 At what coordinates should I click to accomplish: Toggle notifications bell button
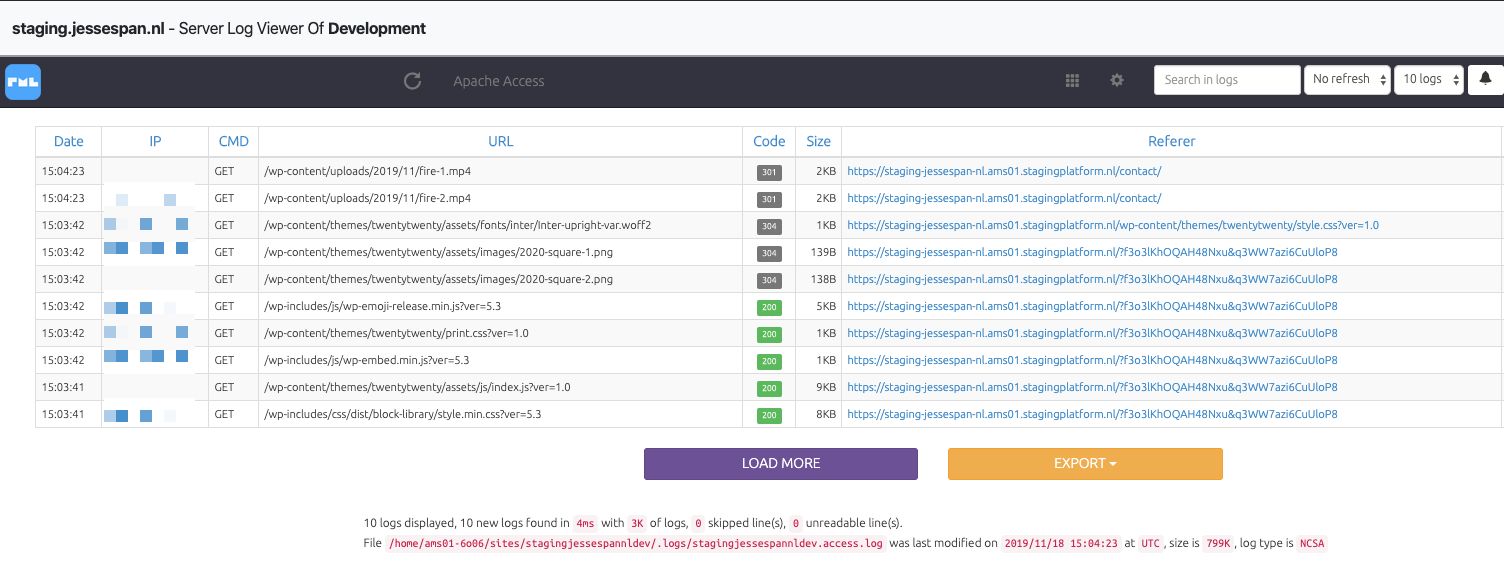coord(1485,79)
